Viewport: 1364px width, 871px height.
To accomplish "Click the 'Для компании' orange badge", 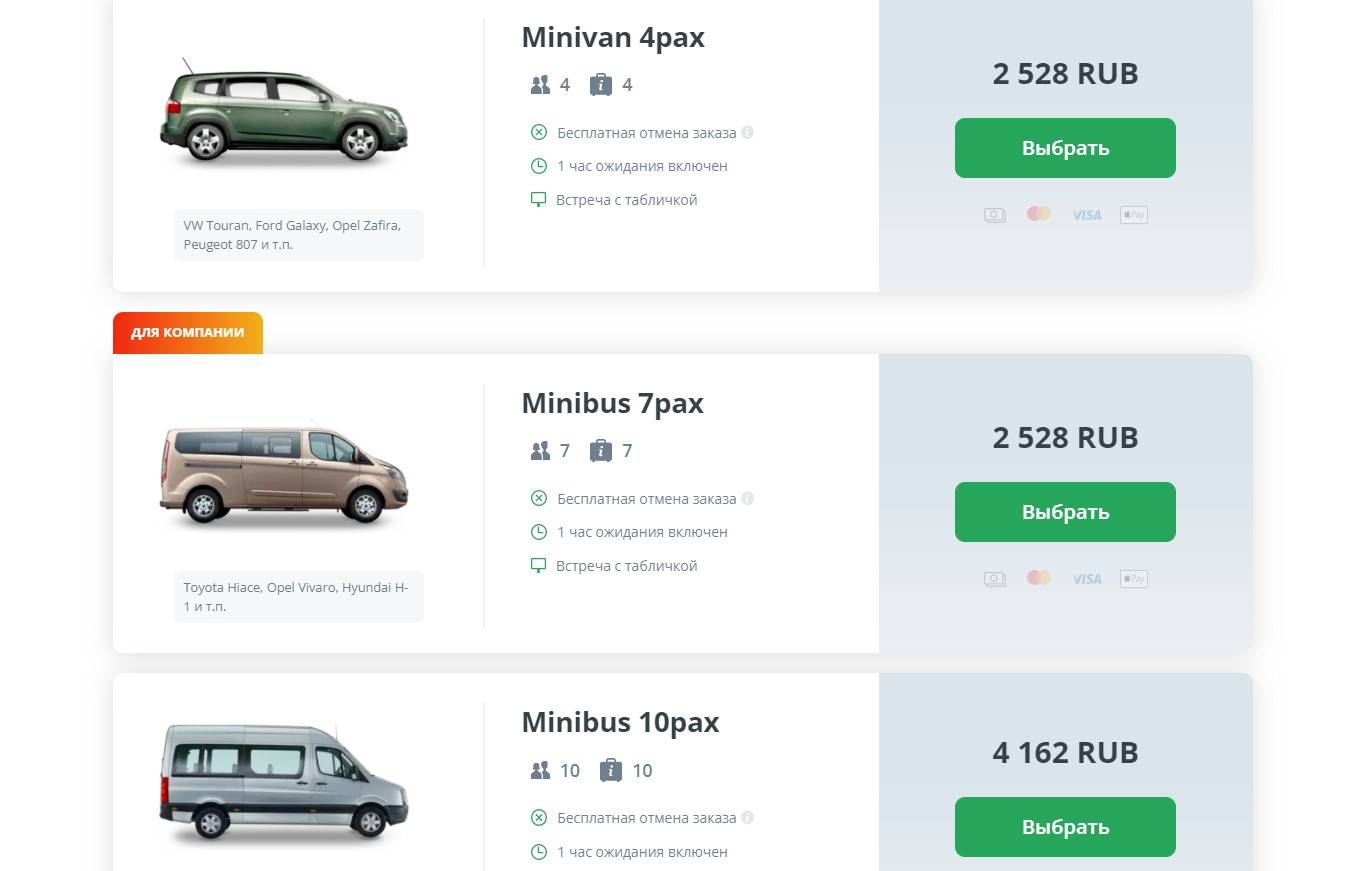I will click(x=188, y=333).
